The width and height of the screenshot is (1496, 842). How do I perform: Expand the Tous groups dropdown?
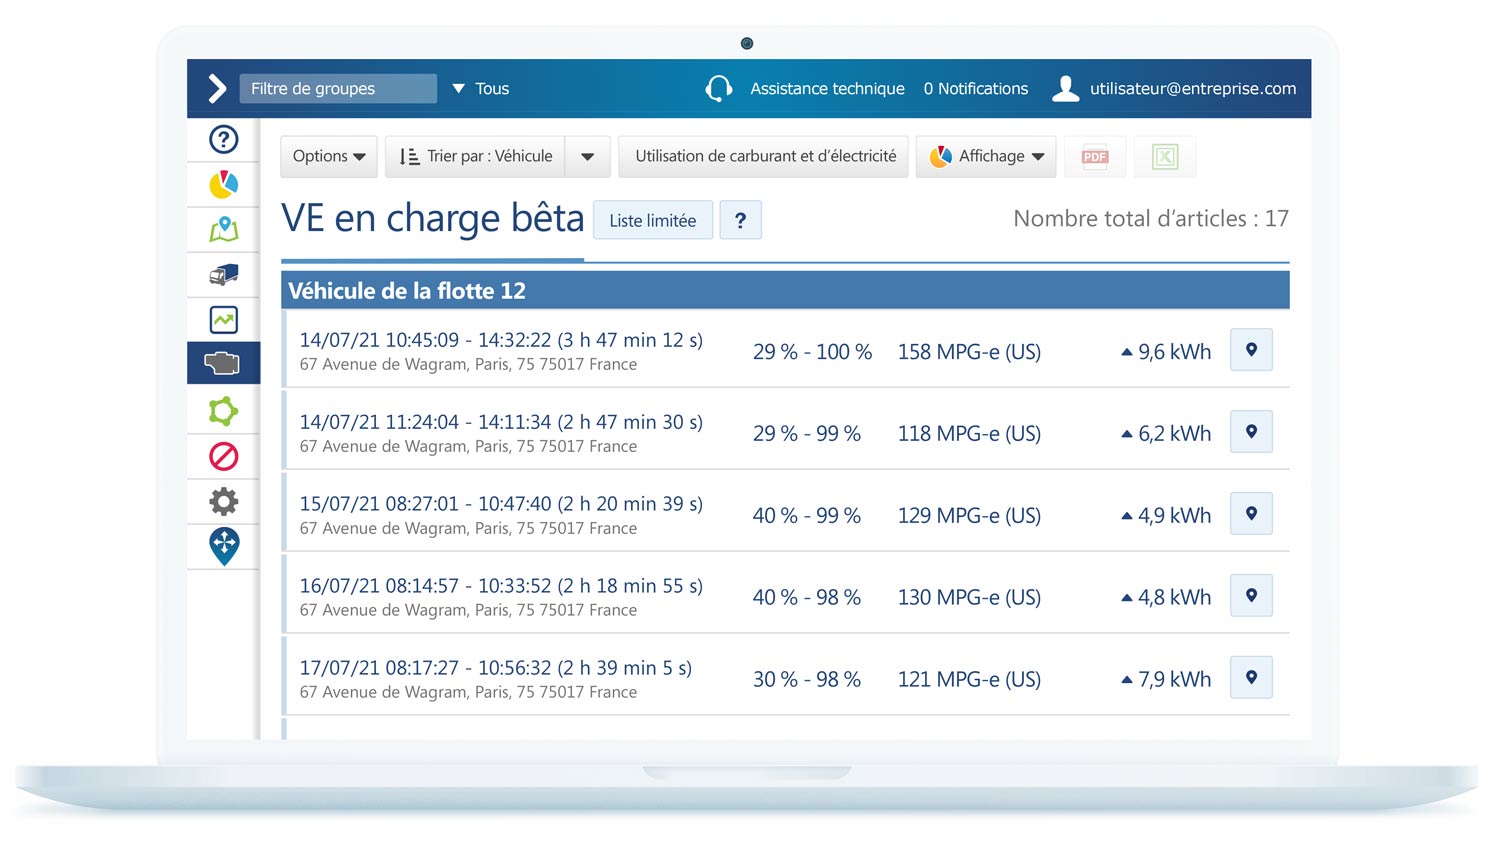481,89
